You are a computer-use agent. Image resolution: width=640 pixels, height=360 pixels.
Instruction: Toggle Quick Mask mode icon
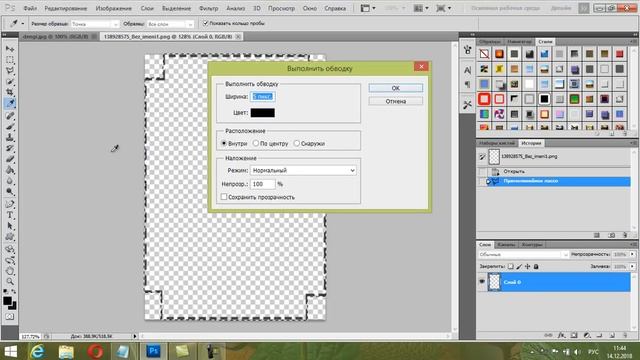pos(10,317)
